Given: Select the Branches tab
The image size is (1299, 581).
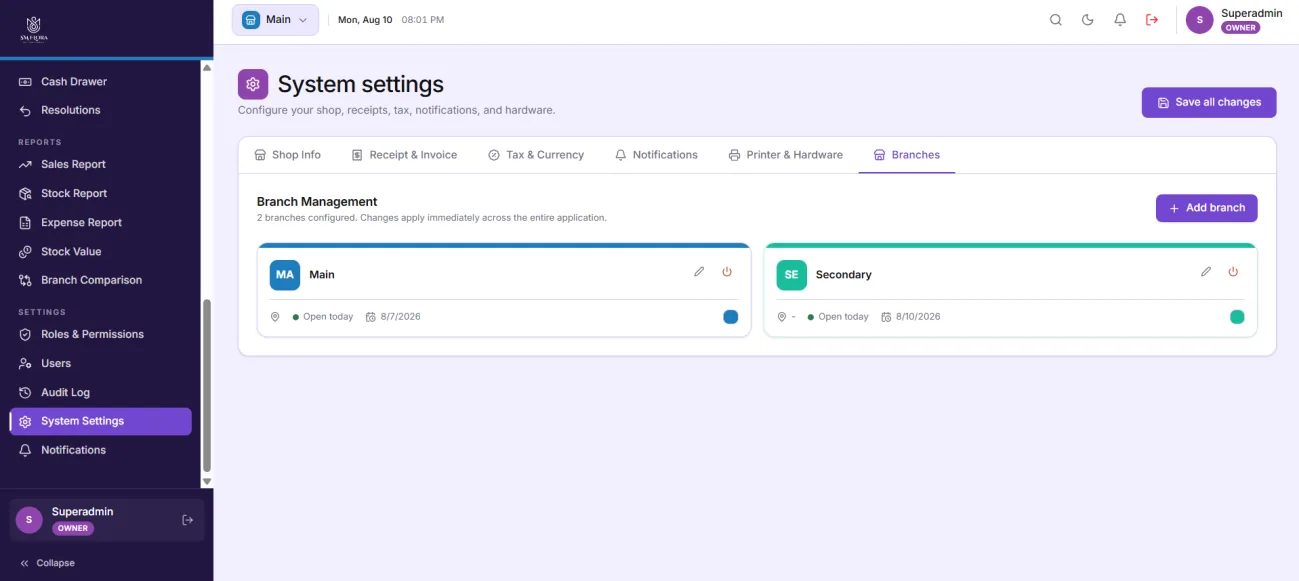Looking at the screenshot, I should coord(907,155).
